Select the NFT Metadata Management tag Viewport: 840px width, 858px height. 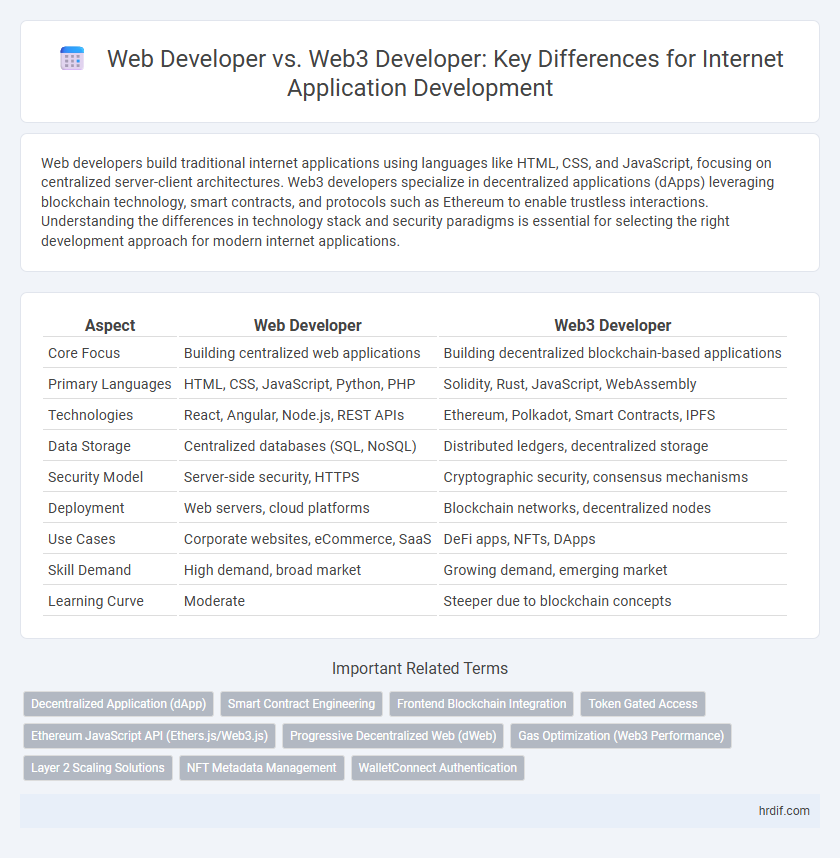click(x=262, y=768)
